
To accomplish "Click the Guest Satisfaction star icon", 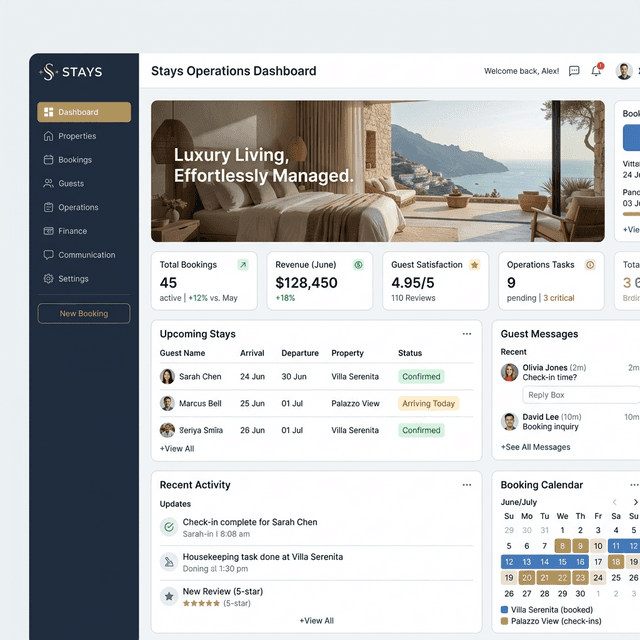I will tap(474, 265).
